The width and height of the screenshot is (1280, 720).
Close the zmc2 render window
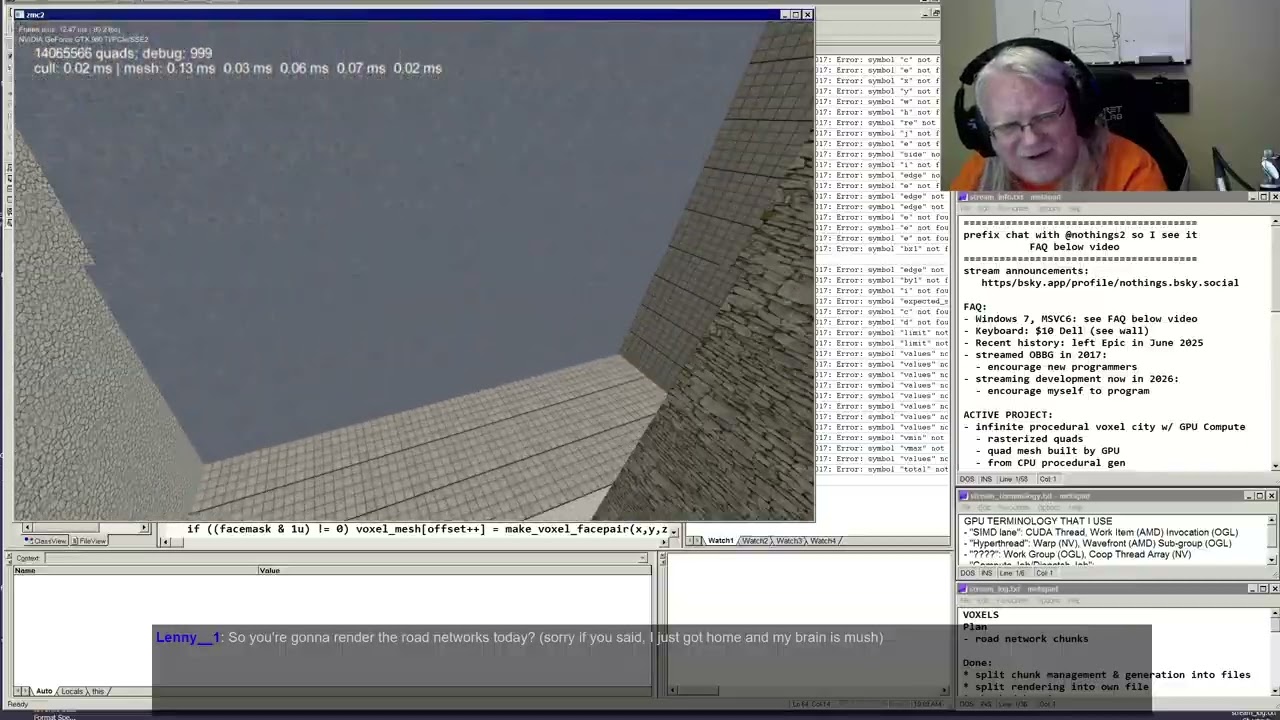pos(807,14)
